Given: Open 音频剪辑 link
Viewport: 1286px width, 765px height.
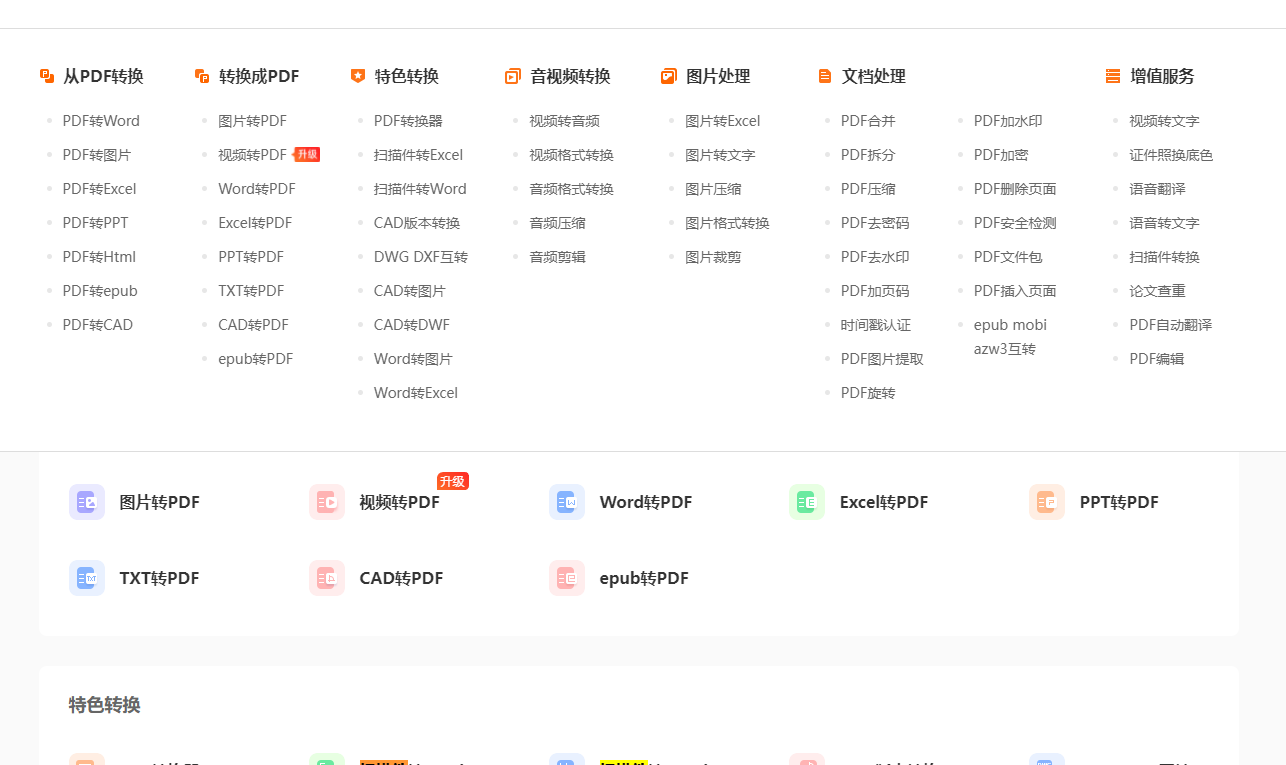Looking at the screenshot, I should [x=558, y=257].
